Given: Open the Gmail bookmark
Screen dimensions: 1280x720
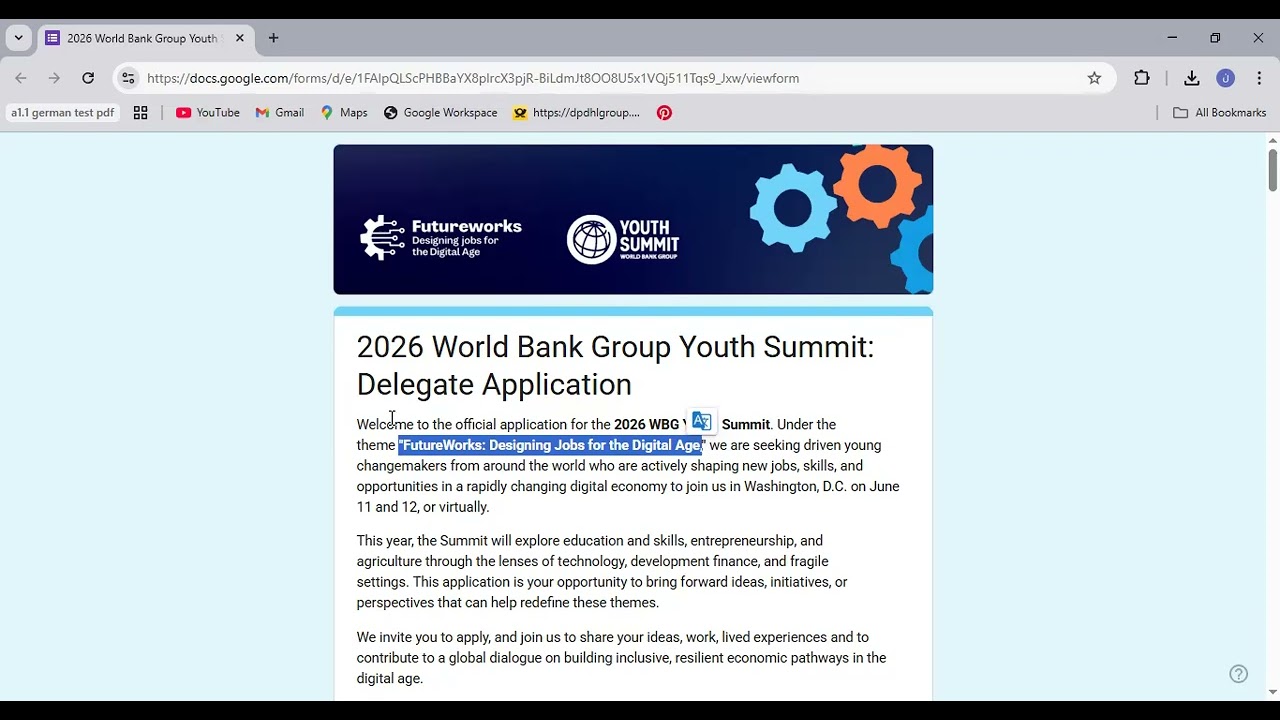Looking at the screenshot, I should coord(280,113).
